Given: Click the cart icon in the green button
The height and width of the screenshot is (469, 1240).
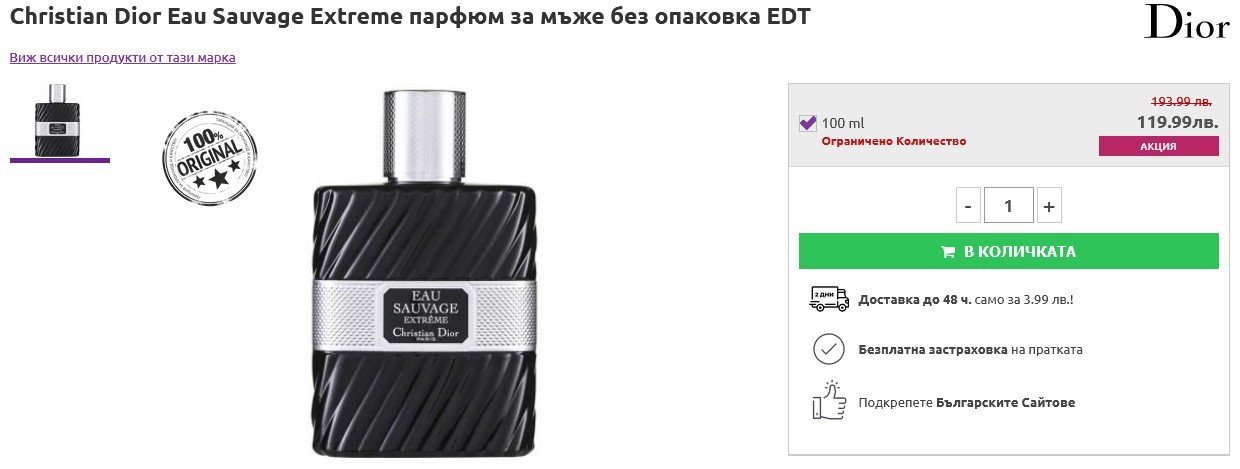Looking at the screenshot, I should [x=948, y=252].
